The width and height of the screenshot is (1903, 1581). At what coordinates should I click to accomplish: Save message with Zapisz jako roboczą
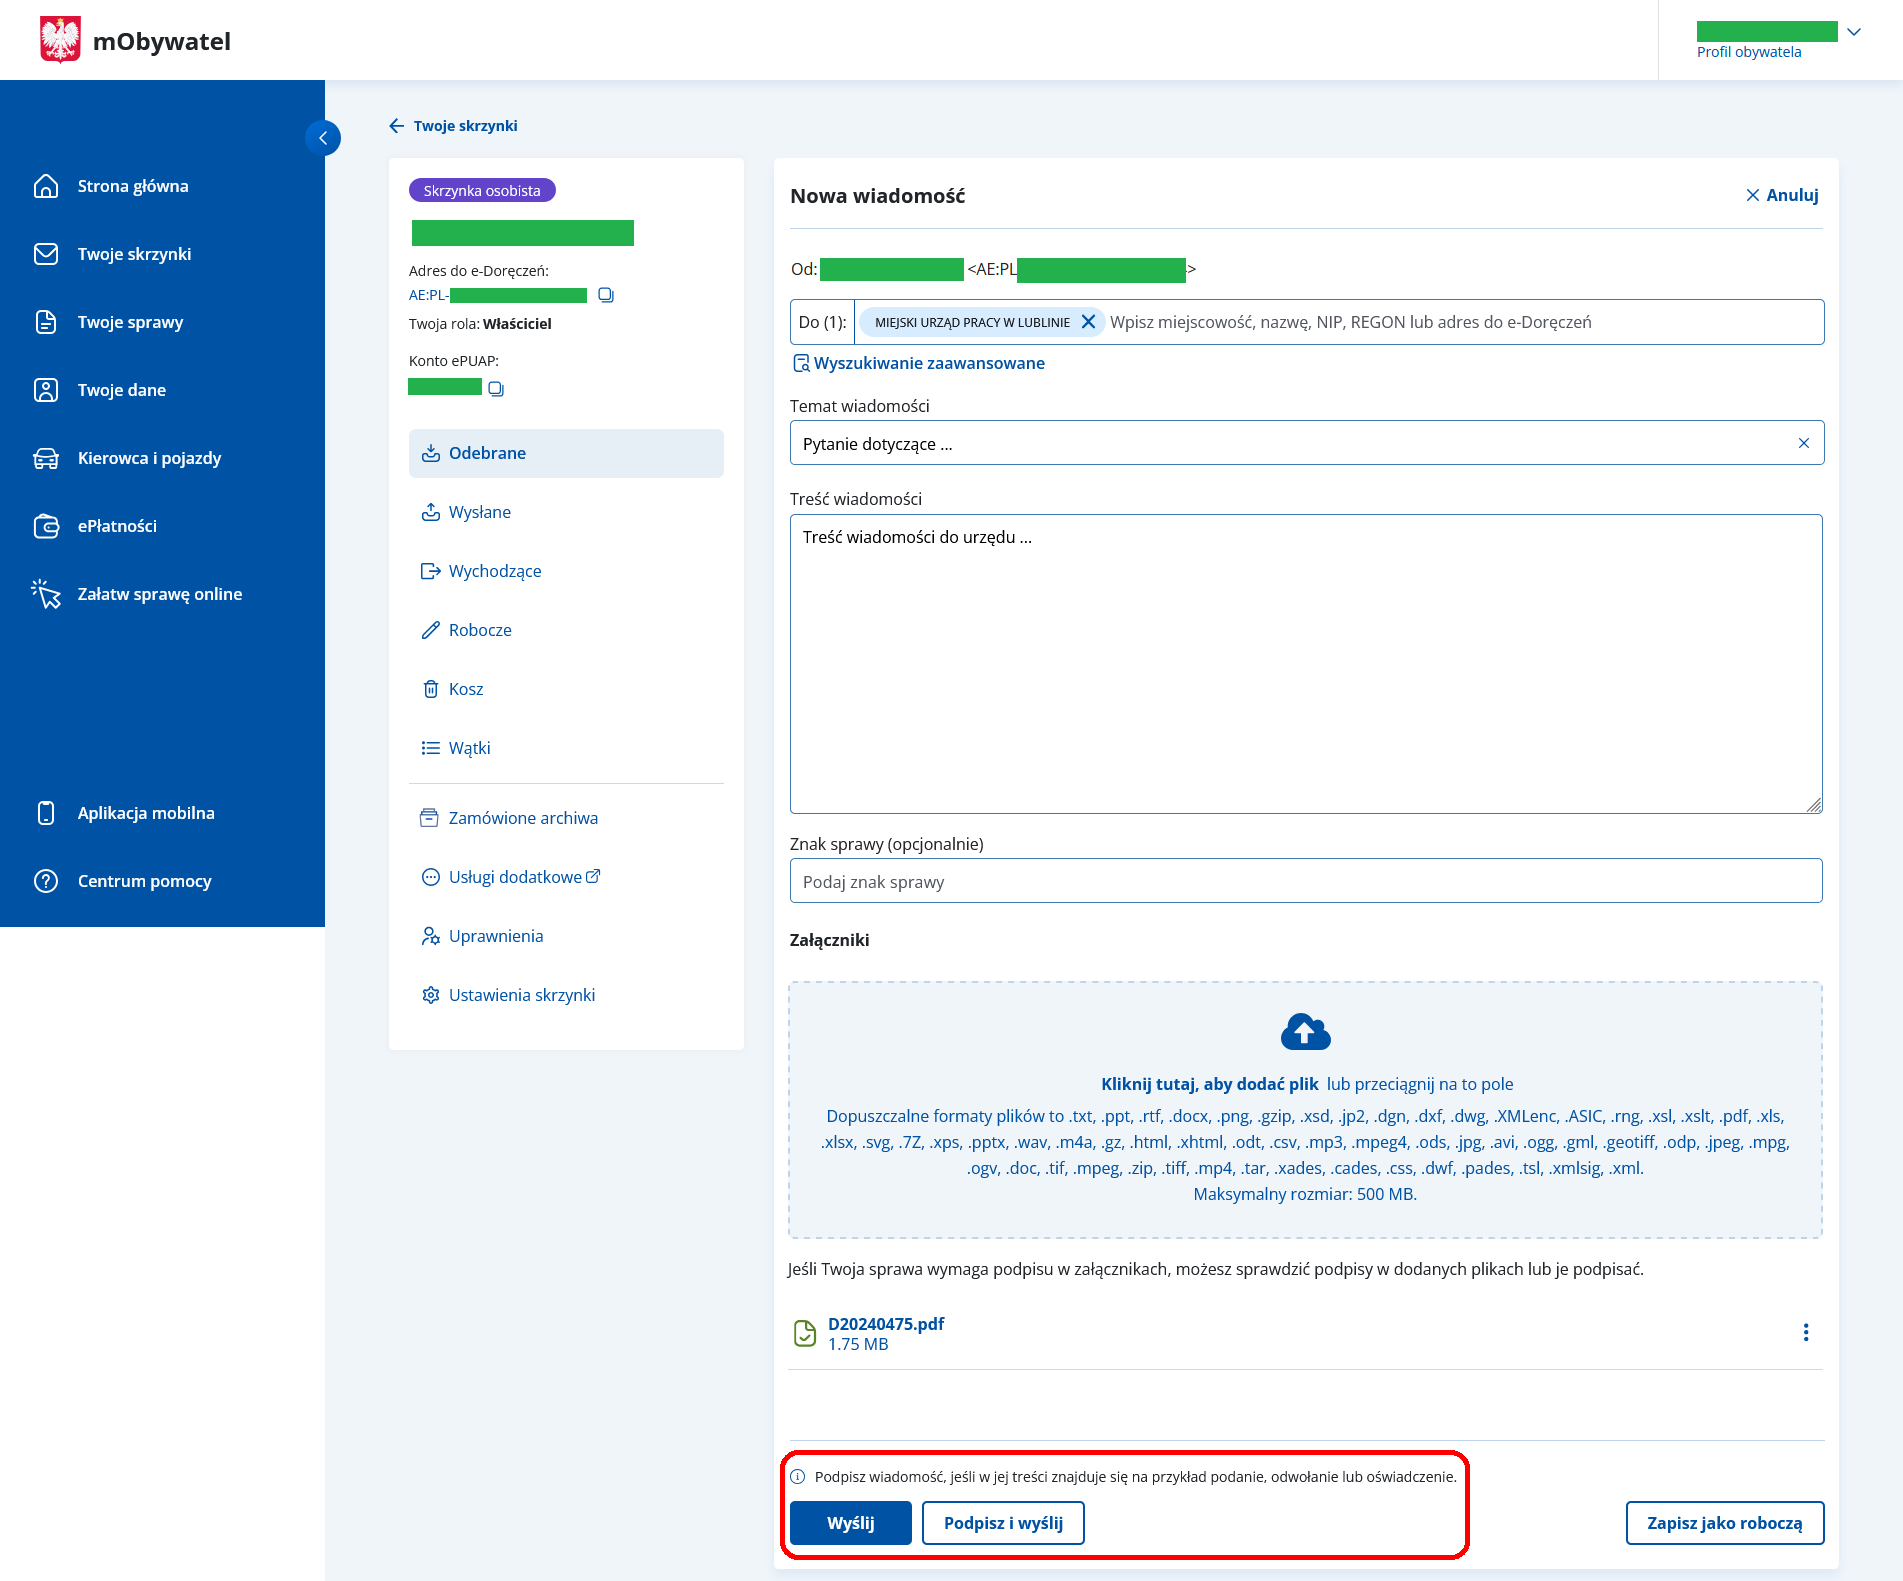click(1724, 1523)
